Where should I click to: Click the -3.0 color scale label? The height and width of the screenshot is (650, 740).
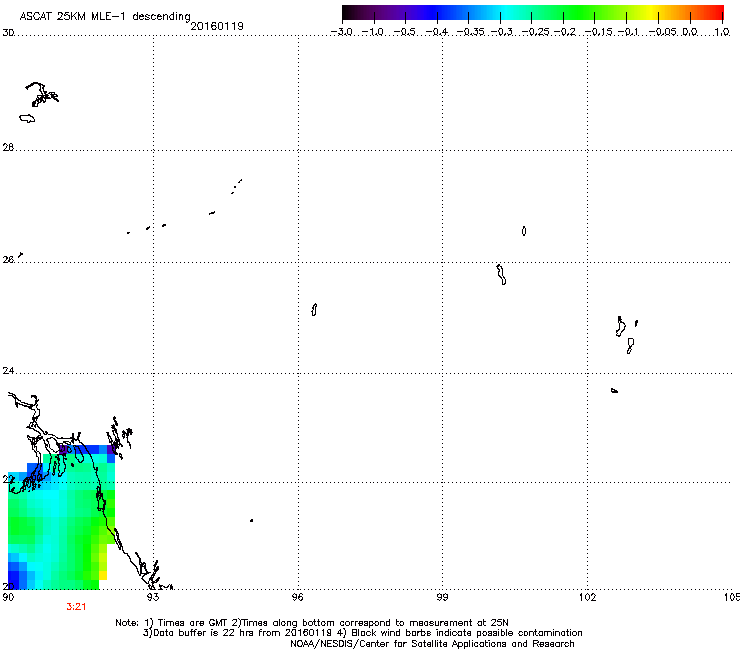click(x=342, y=32)
